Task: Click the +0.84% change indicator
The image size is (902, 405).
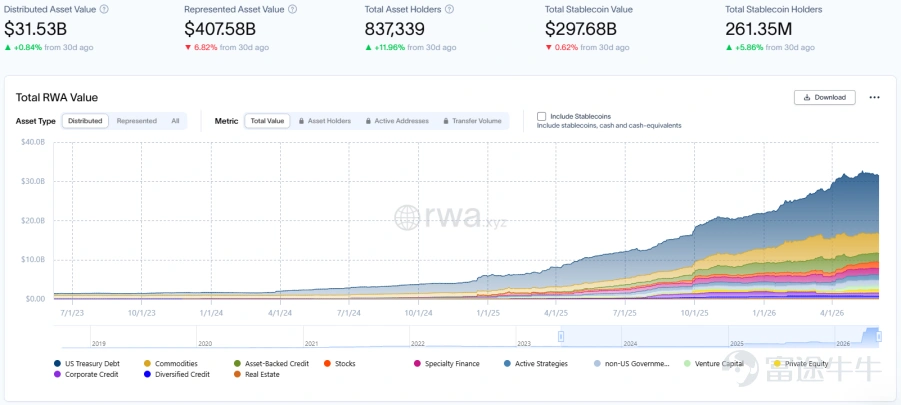Action: coord(24,47)
